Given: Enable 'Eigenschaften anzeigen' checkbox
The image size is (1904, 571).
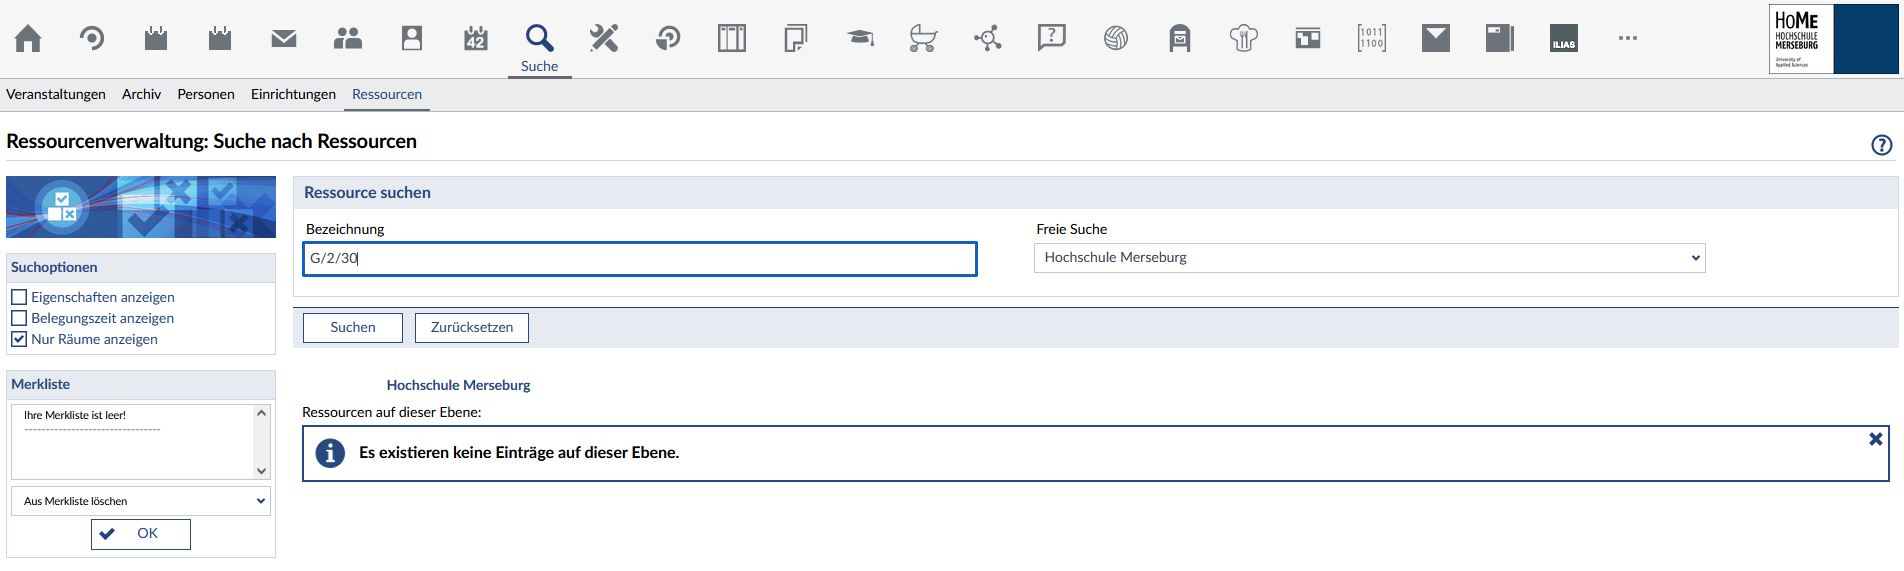Looking at the screenshot, I should [x=19, y=297].
